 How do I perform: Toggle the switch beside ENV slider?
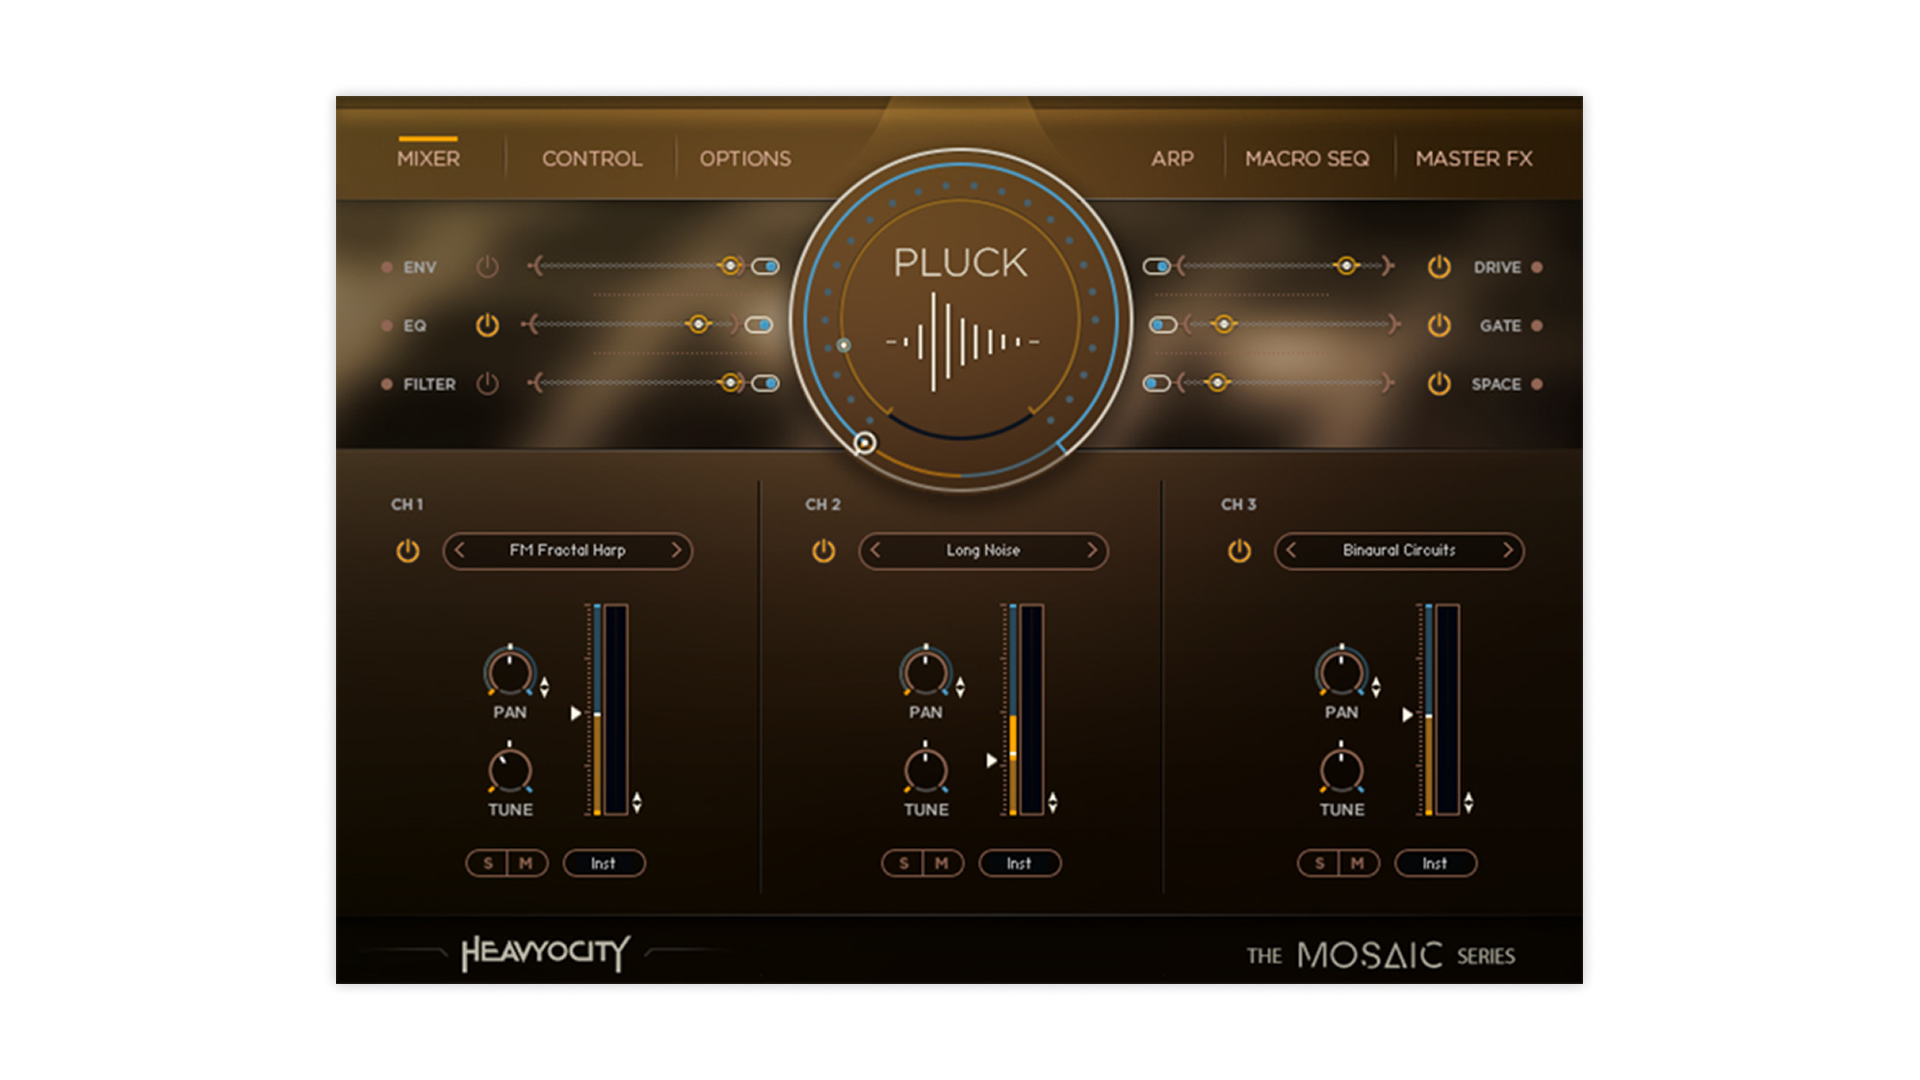coord(766,267)
